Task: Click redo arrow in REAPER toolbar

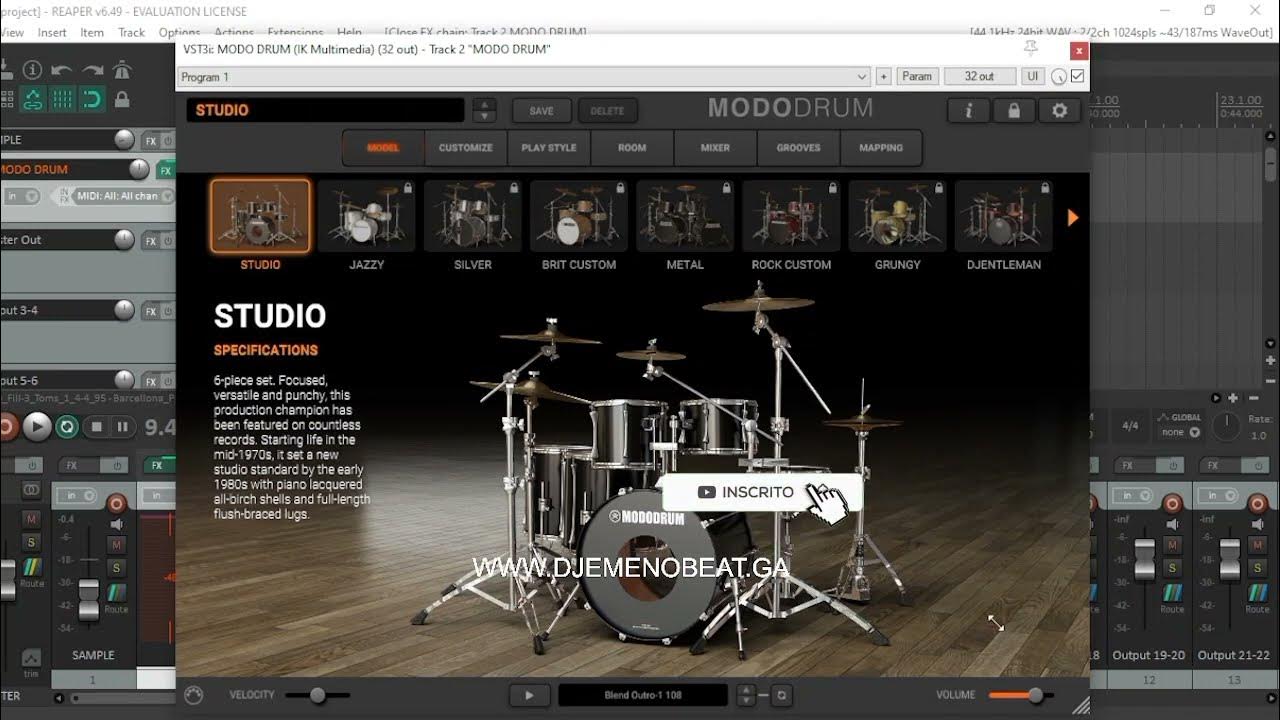Action: pyautogui.click(x=92, y=70)
